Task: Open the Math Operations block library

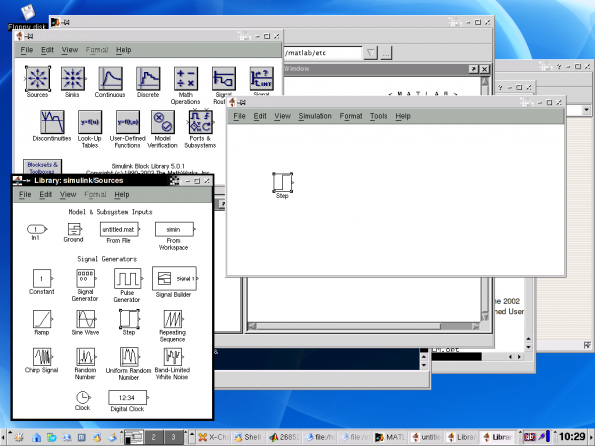Action: click(186, 79)
